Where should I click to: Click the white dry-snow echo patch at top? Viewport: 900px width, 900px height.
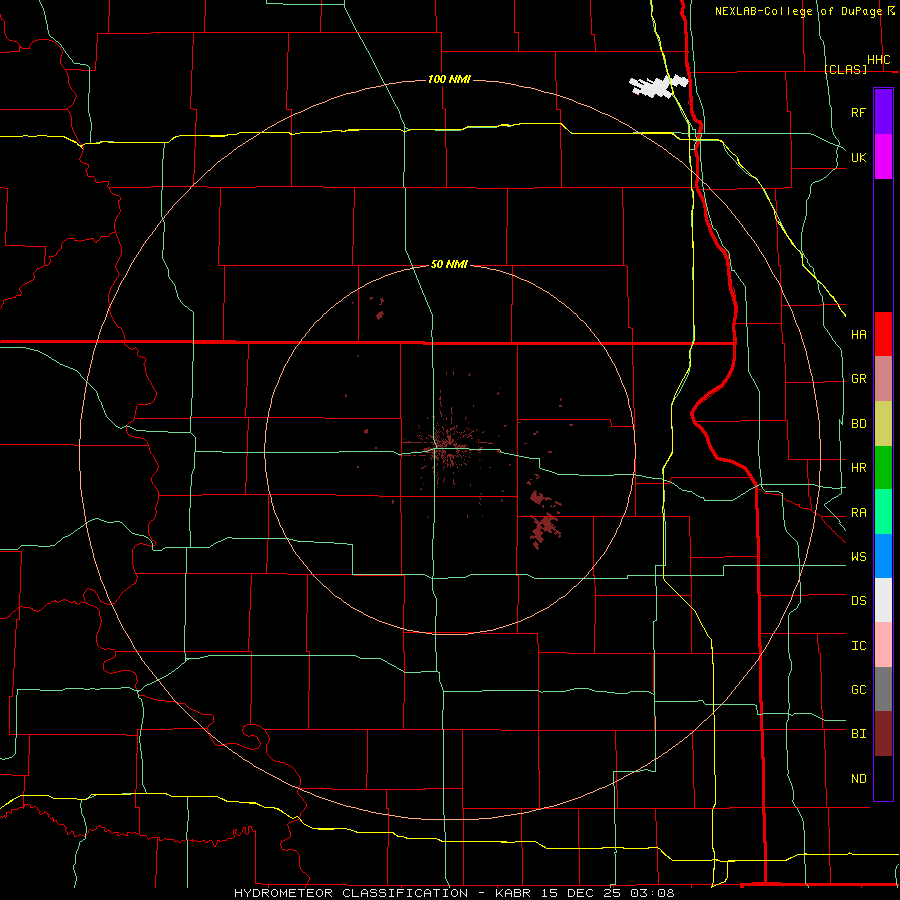click(x=657, y=86)
